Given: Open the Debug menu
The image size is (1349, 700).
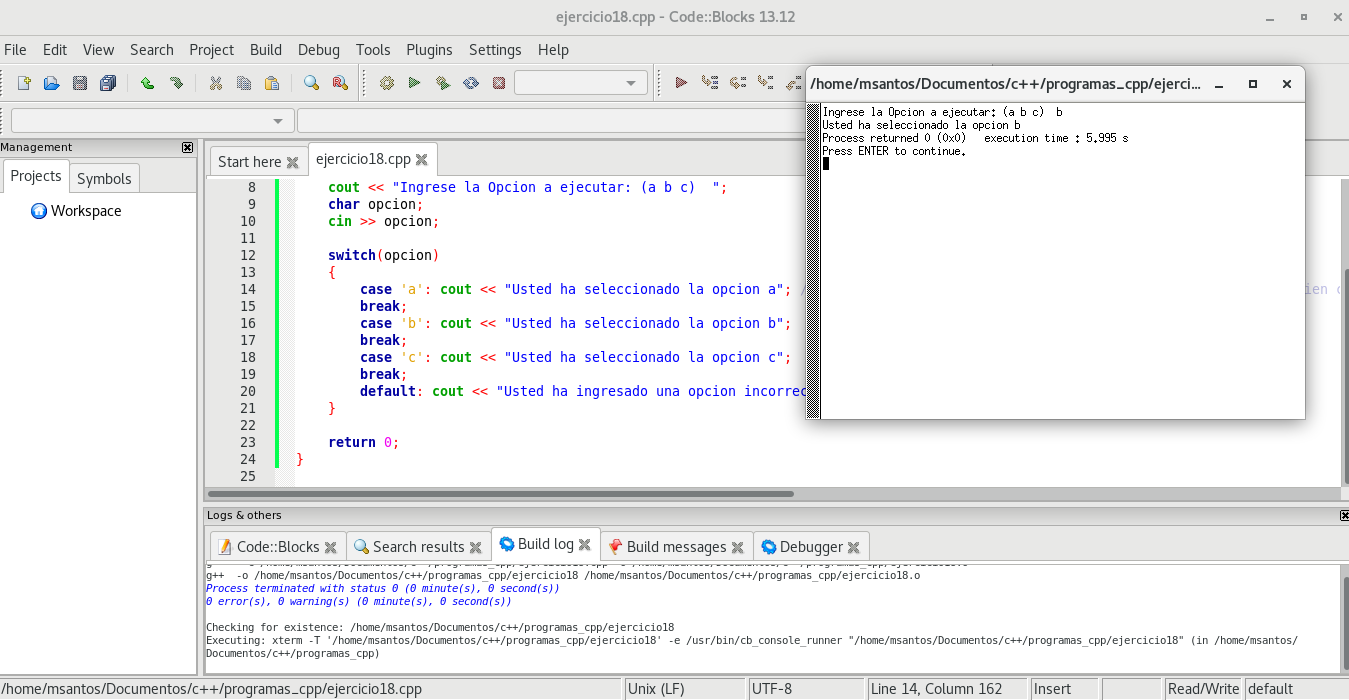Looking at the screenshot, I should [318, 50].
